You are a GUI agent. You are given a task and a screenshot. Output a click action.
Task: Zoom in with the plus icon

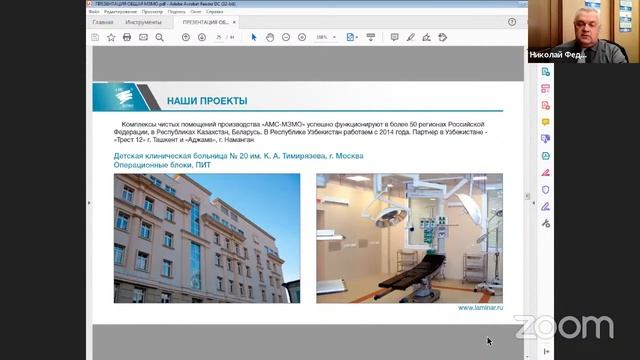(x=302, y=37)
